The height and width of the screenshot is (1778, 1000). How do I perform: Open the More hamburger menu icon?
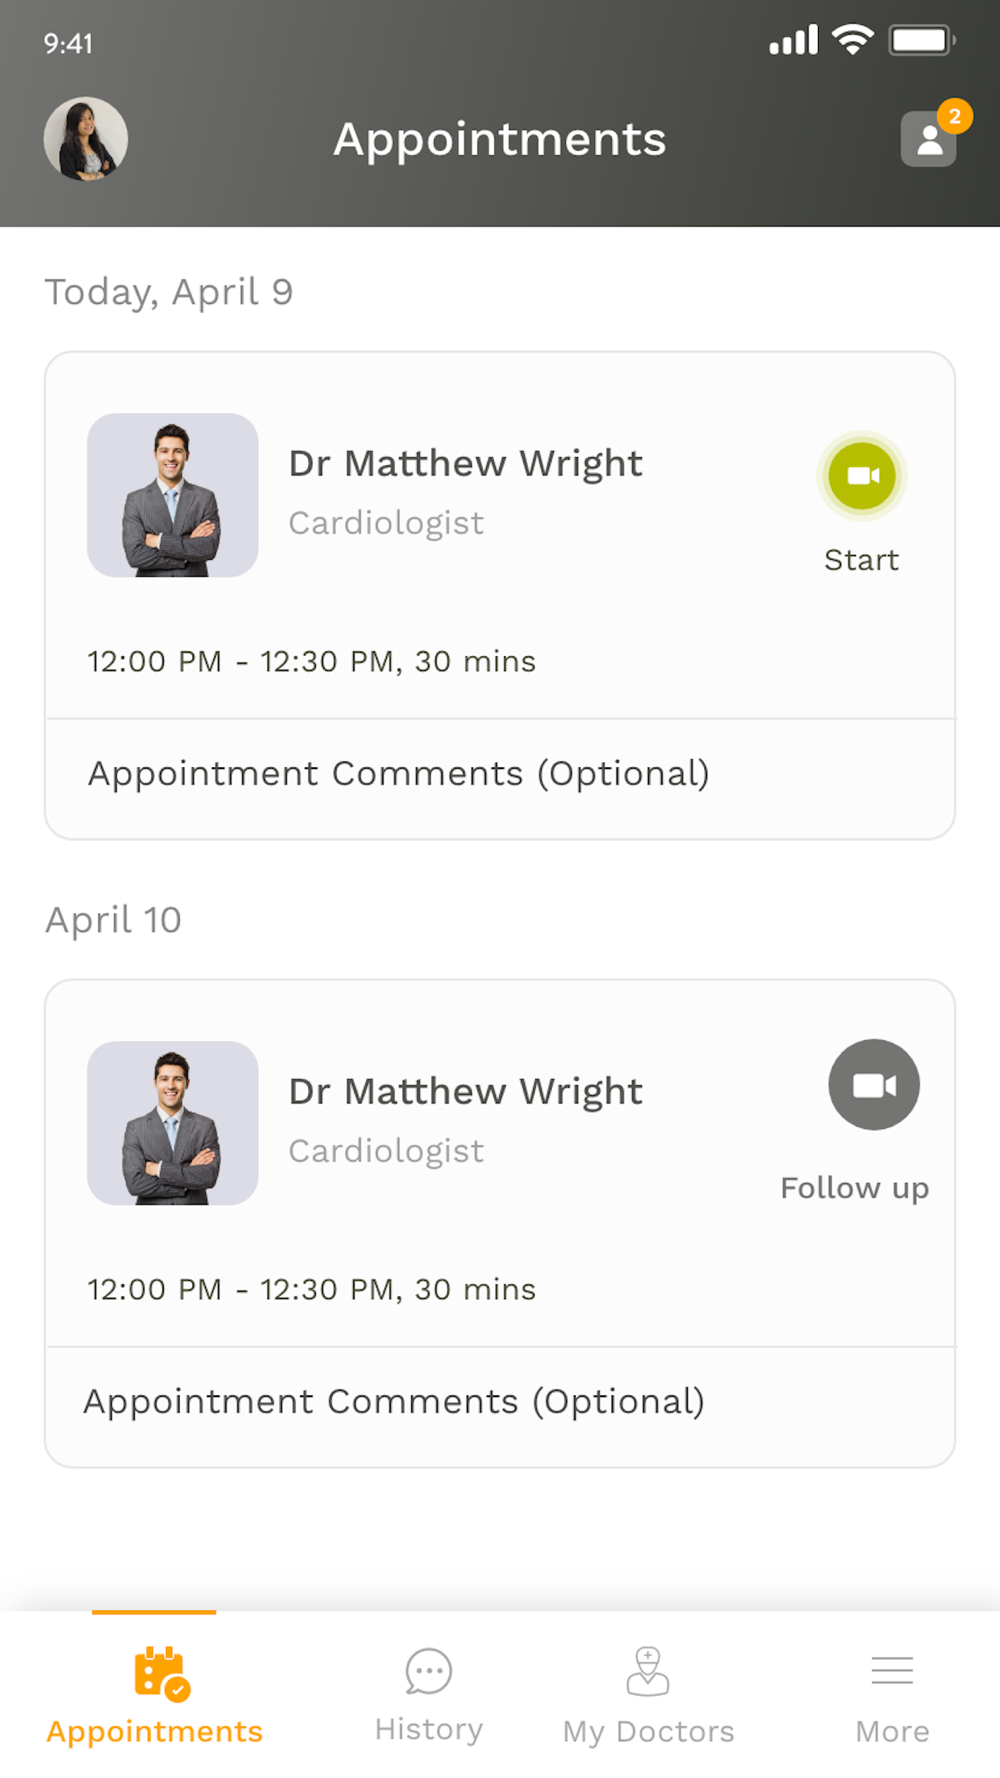[x=892, y=1670]
